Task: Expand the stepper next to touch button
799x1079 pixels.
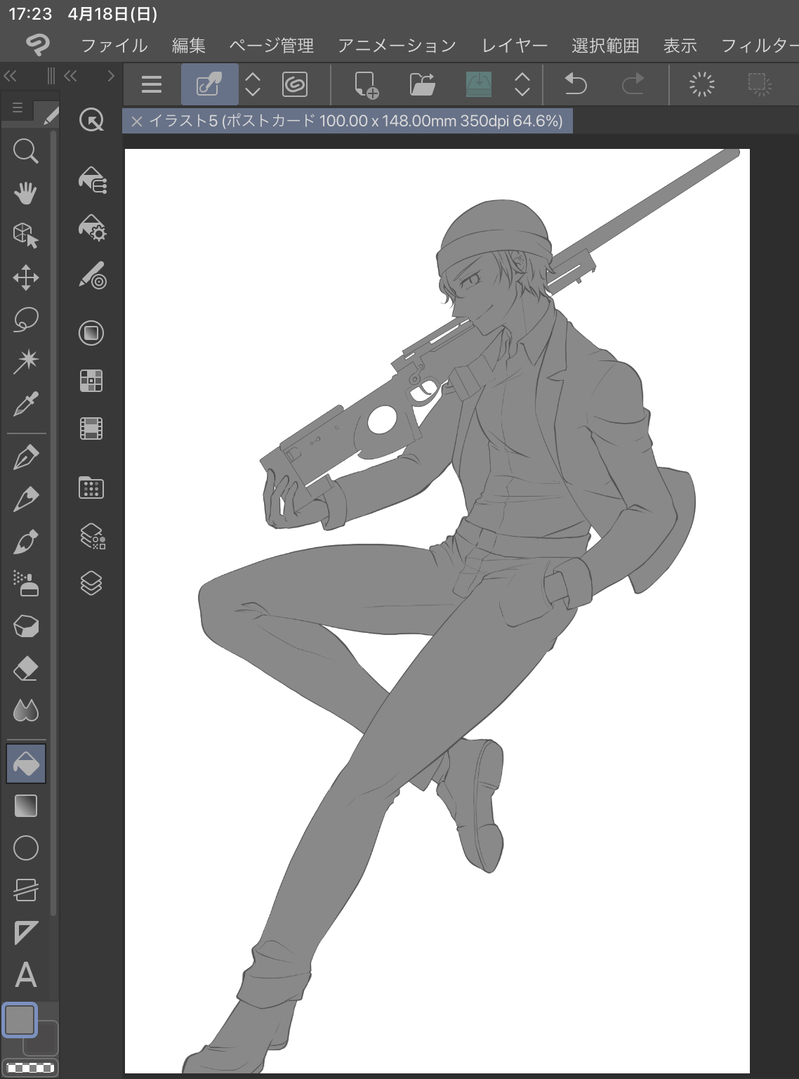Action: tap(253, 84)
